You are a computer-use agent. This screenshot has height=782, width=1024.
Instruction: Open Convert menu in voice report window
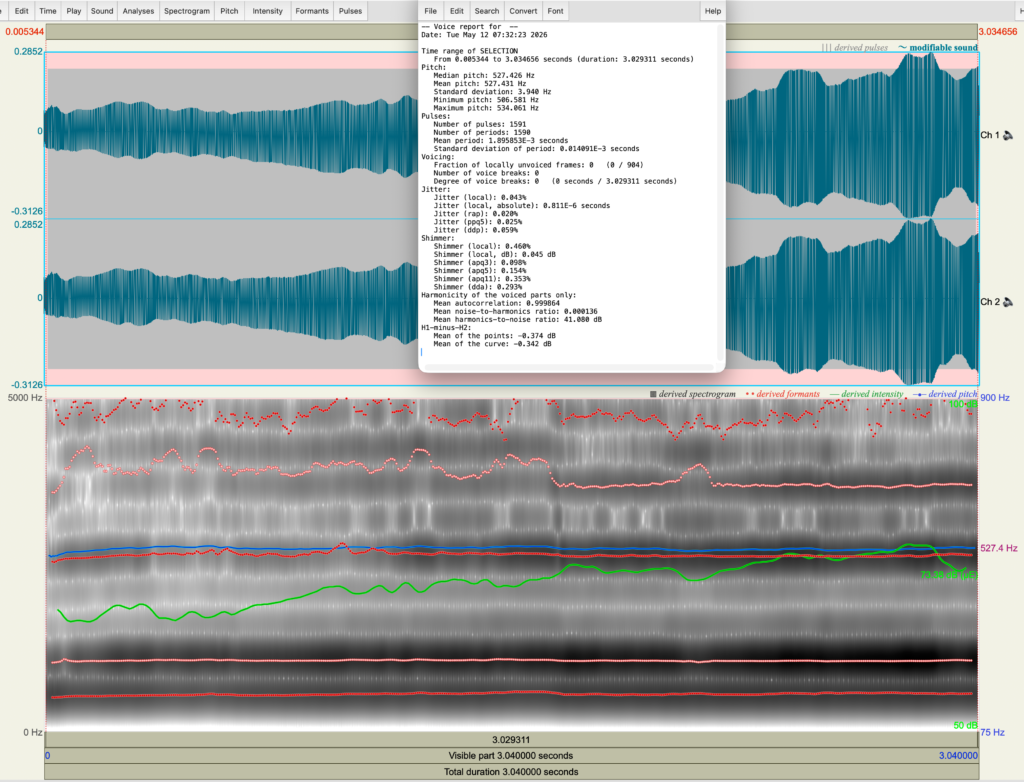pos(523,10)
